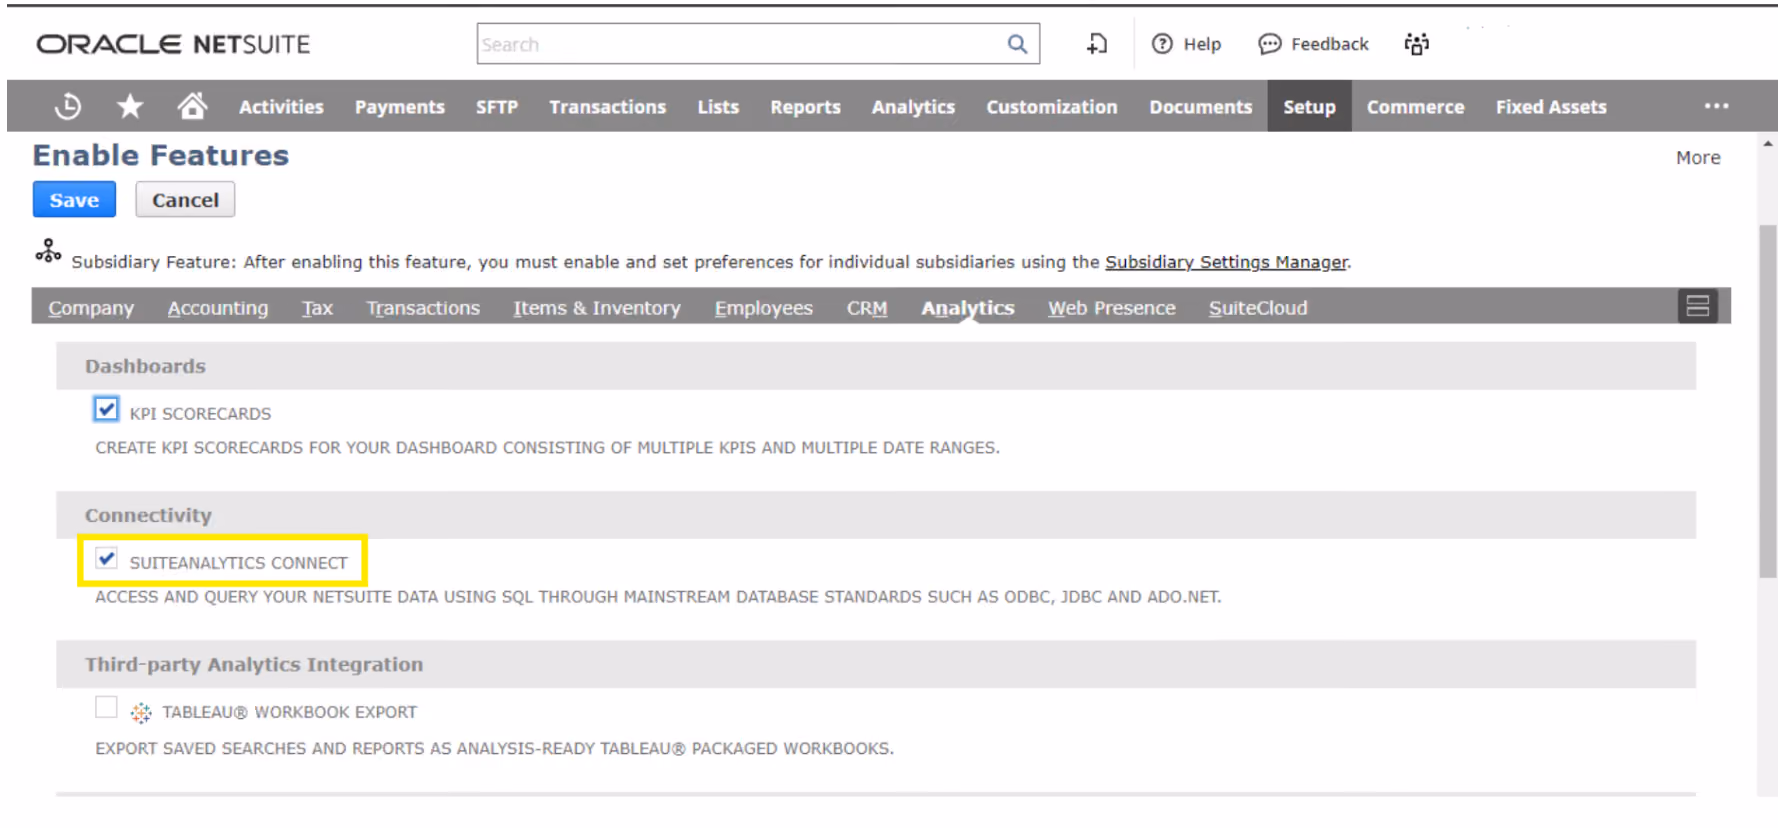Screen dimensions: 1778x828
Task: Uncheck the KPI Scorecards checkbox
Action: pyautogui.click(x=106, y=409)
